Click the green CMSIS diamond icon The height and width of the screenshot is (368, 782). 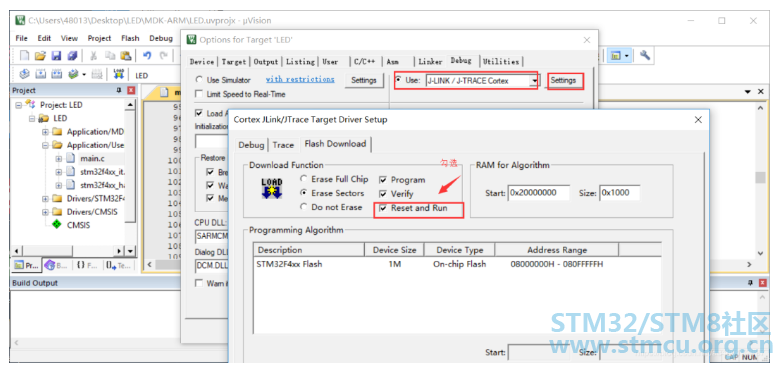56,225
